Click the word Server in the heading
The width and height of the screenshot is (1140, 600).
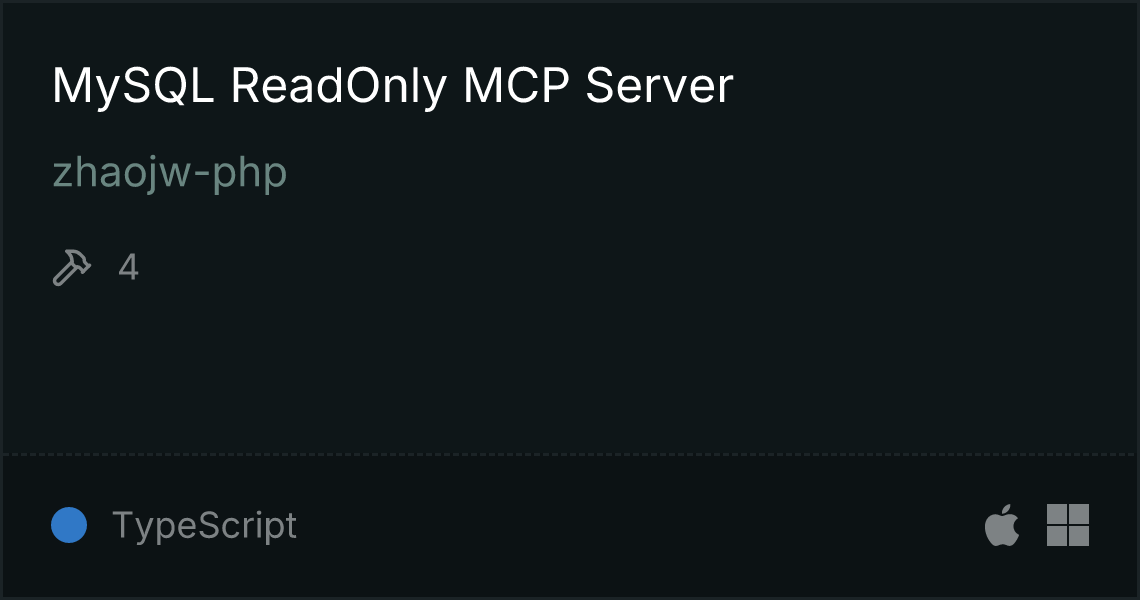pos(659,86)
